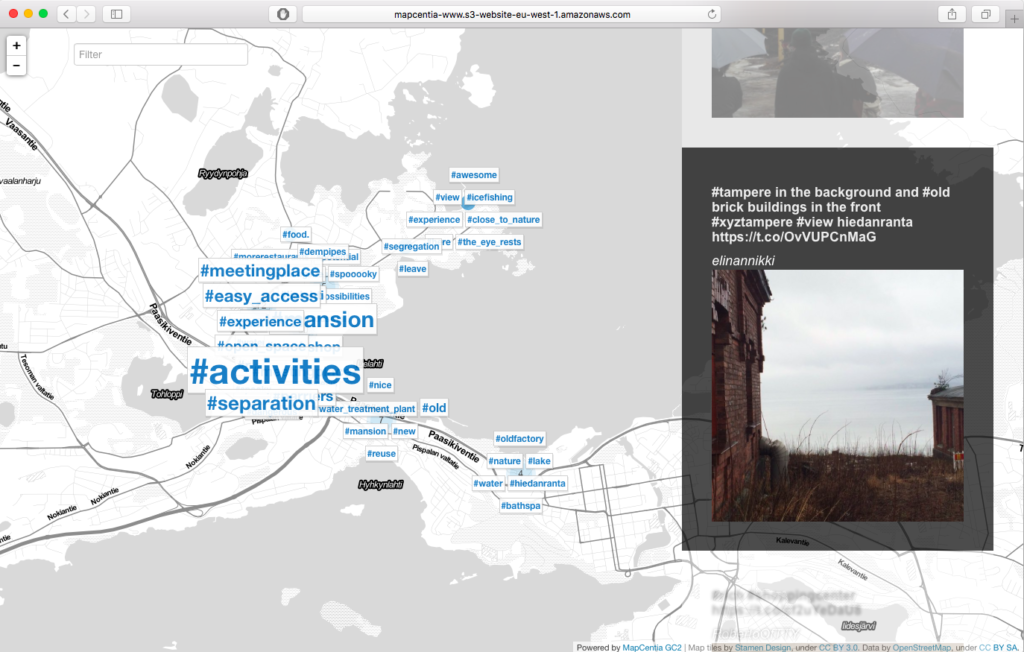Screen dimensions: 1024x652
Task: Open the brick building photo by elinannikki
Action: pyautogui.click(x=837, y=395)
